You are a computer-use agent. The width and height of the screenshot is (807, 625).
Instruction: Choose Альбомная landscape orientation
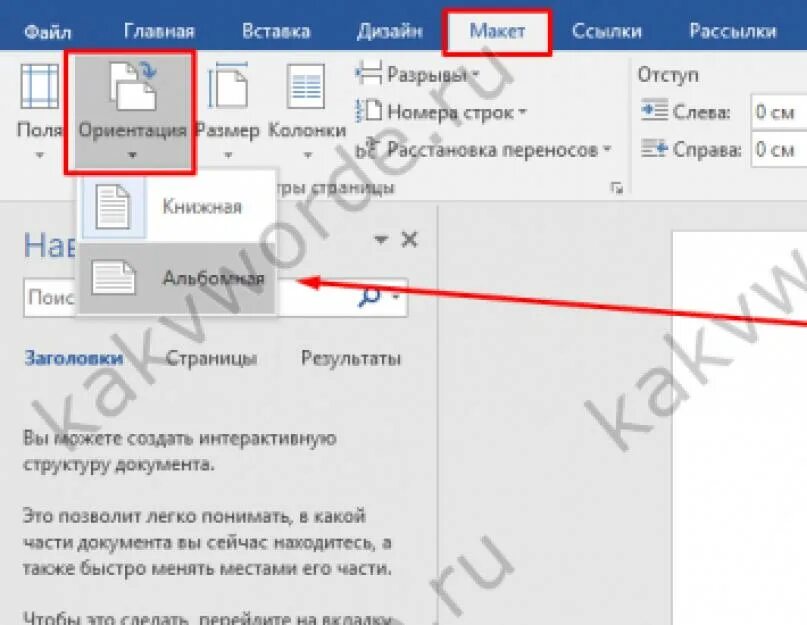pos(178,278)
